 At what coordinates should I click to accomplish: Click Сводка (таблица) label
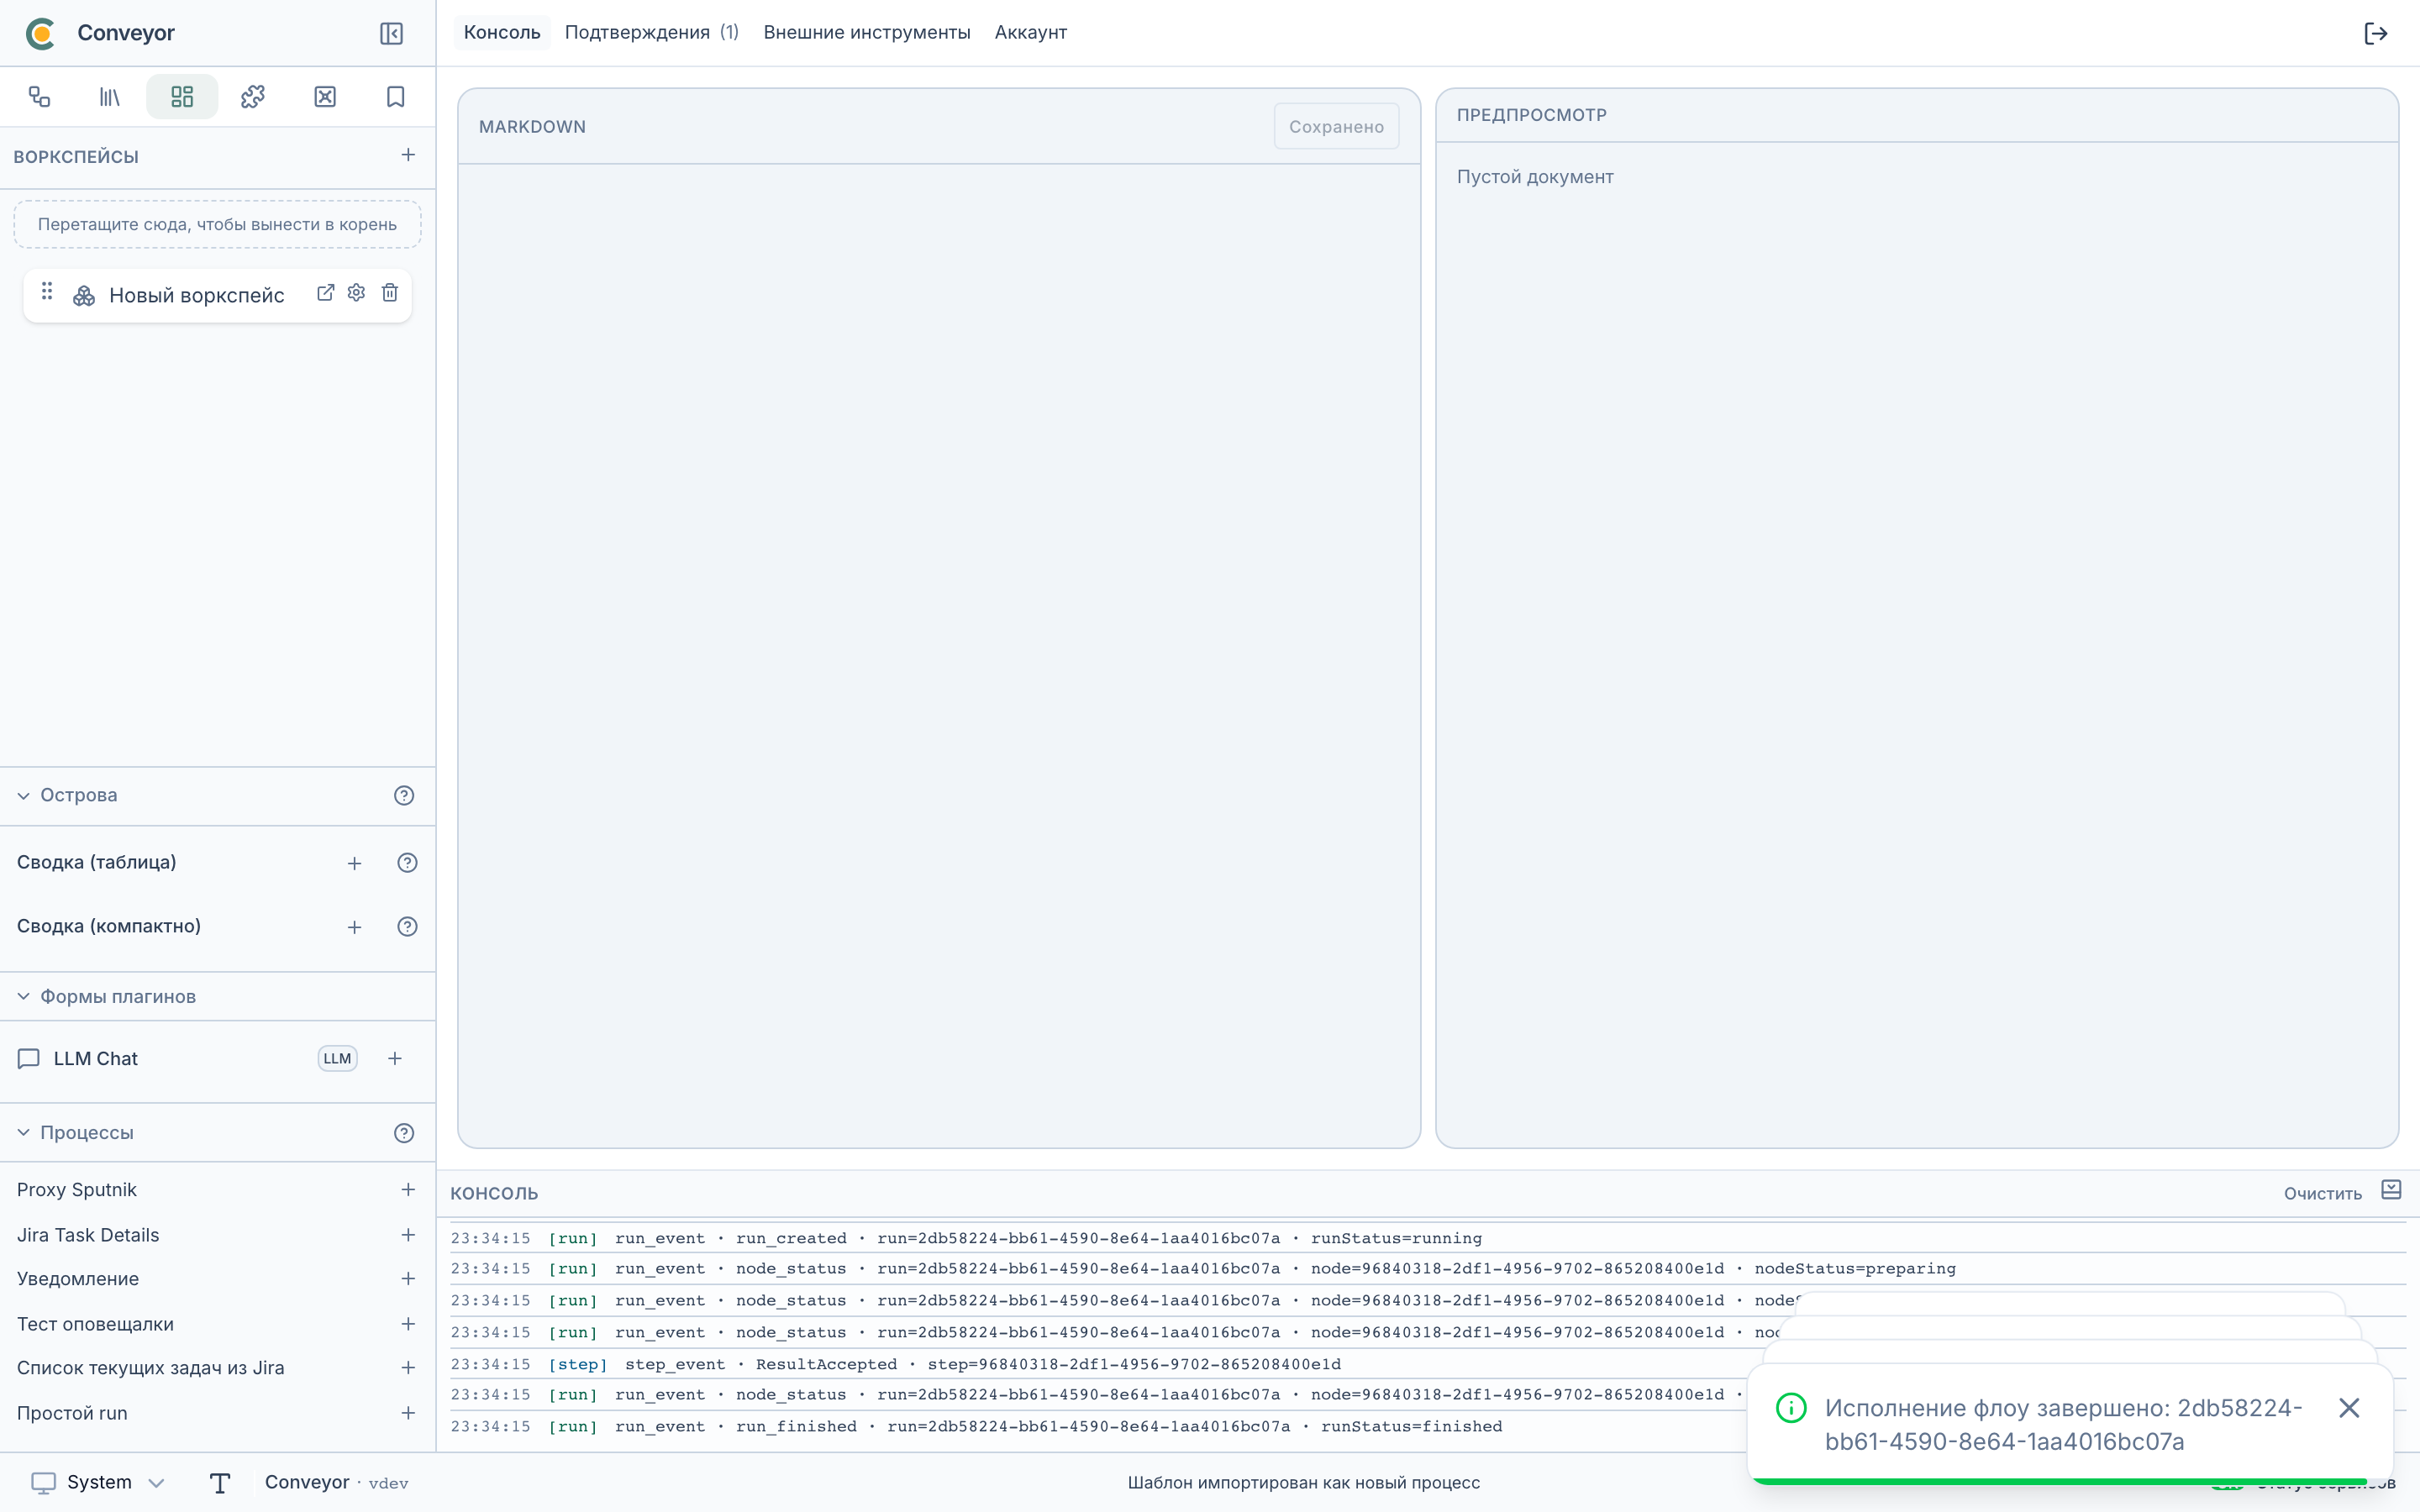[97, 862]
